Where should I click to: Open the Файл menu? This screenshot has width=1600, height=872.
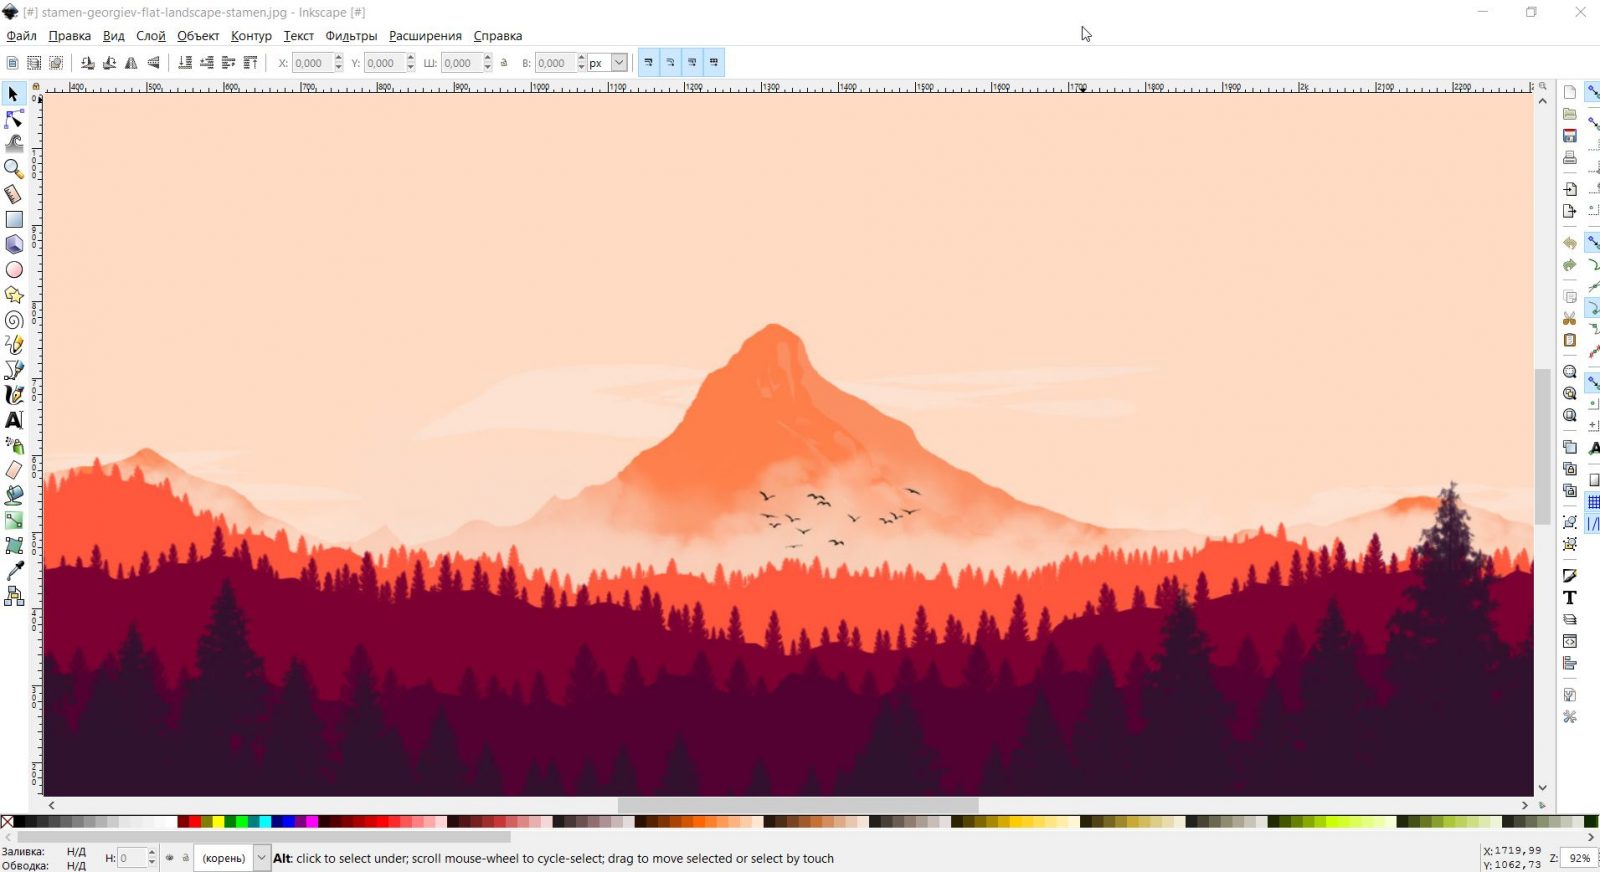pos(21,36)
